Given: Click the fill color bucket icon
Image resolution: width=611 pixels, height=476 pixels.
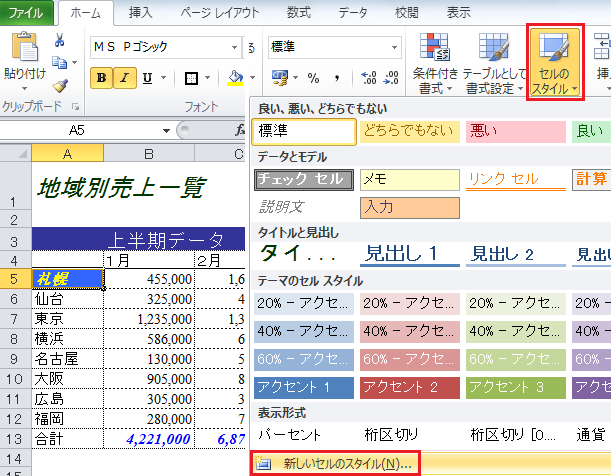Looking at the screenshot, I should [235, 78].
